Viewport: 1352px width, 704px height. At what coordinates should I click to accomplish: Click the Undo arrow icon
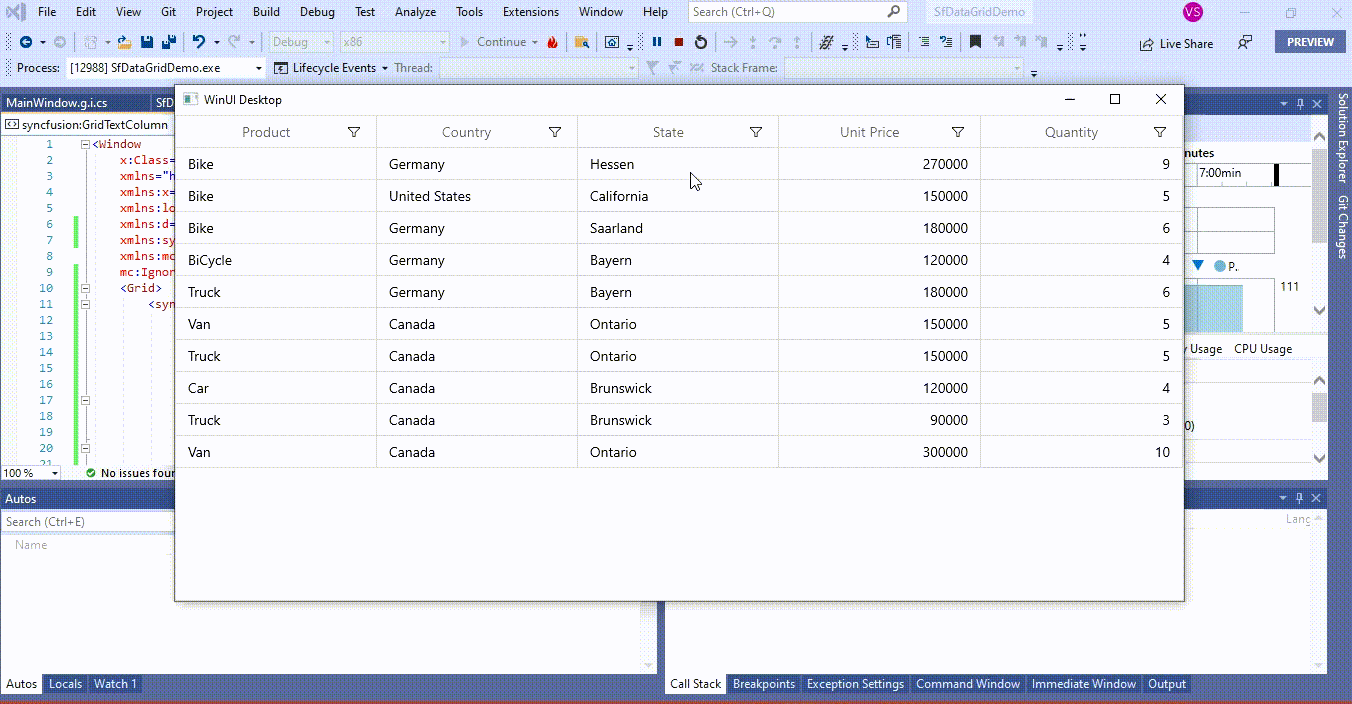[x=198, y=42]
